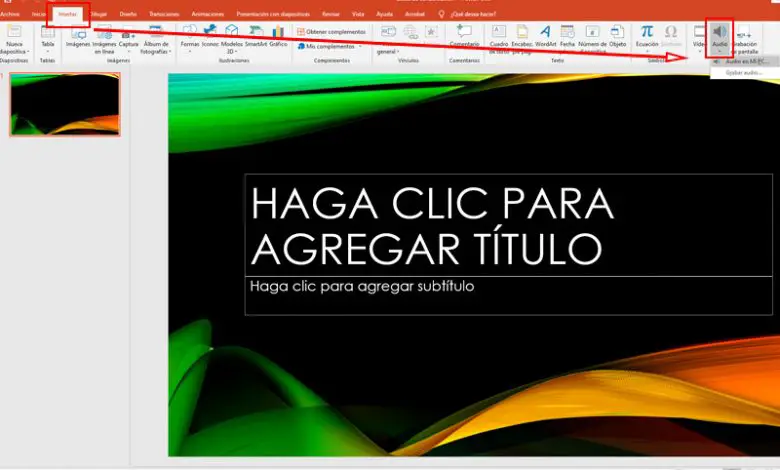Choose Audio en Mi PC from the menu

745,62
